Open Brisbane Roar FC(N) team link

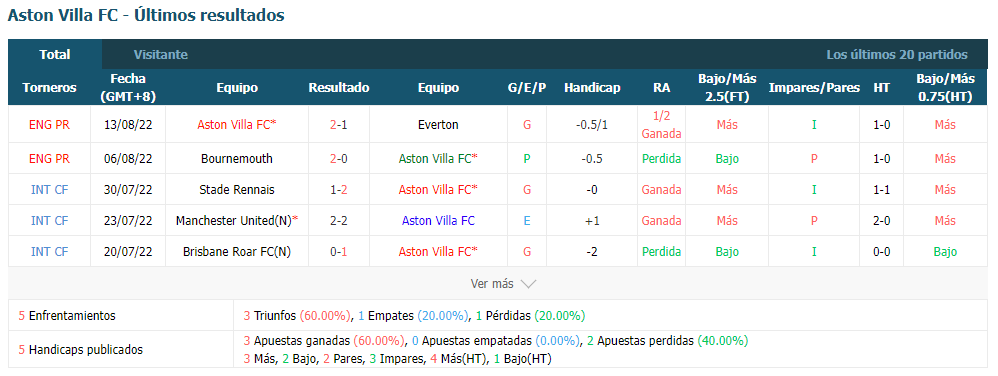(x=236, y=252)
